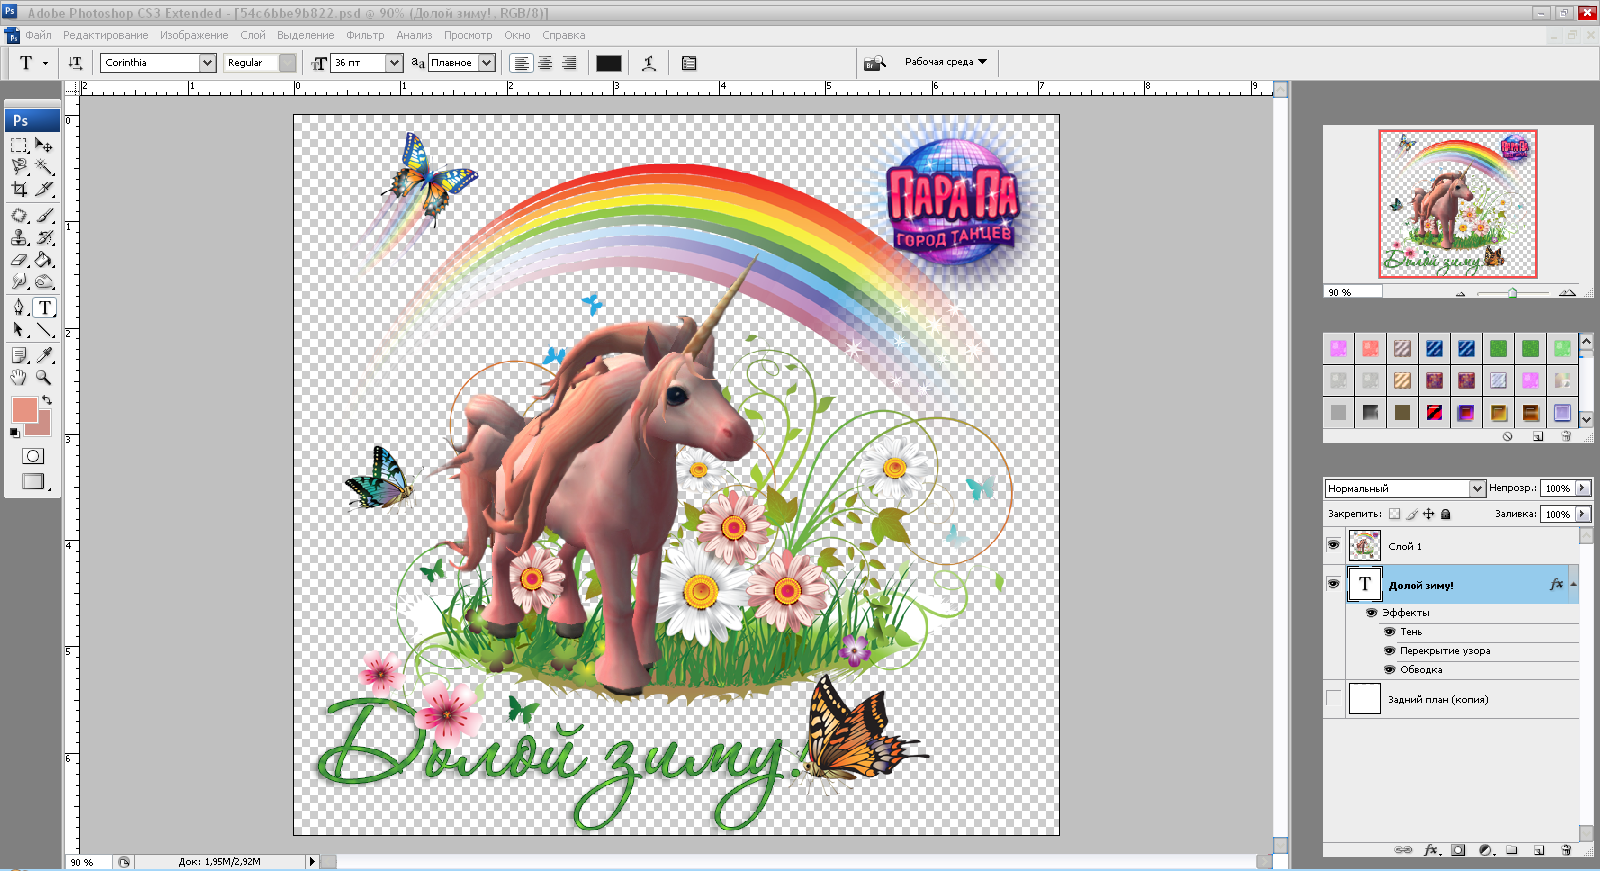Pick the Eyedropper tool
This screenshot has width=1600, height=871.
(44, 355)
